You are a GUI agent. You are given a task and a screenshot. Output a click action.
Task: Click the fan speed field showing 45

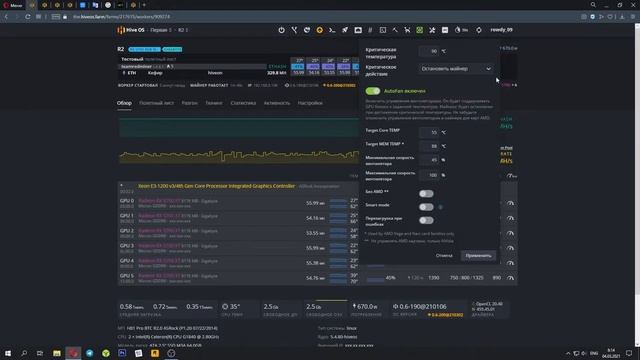click(429, 160)
